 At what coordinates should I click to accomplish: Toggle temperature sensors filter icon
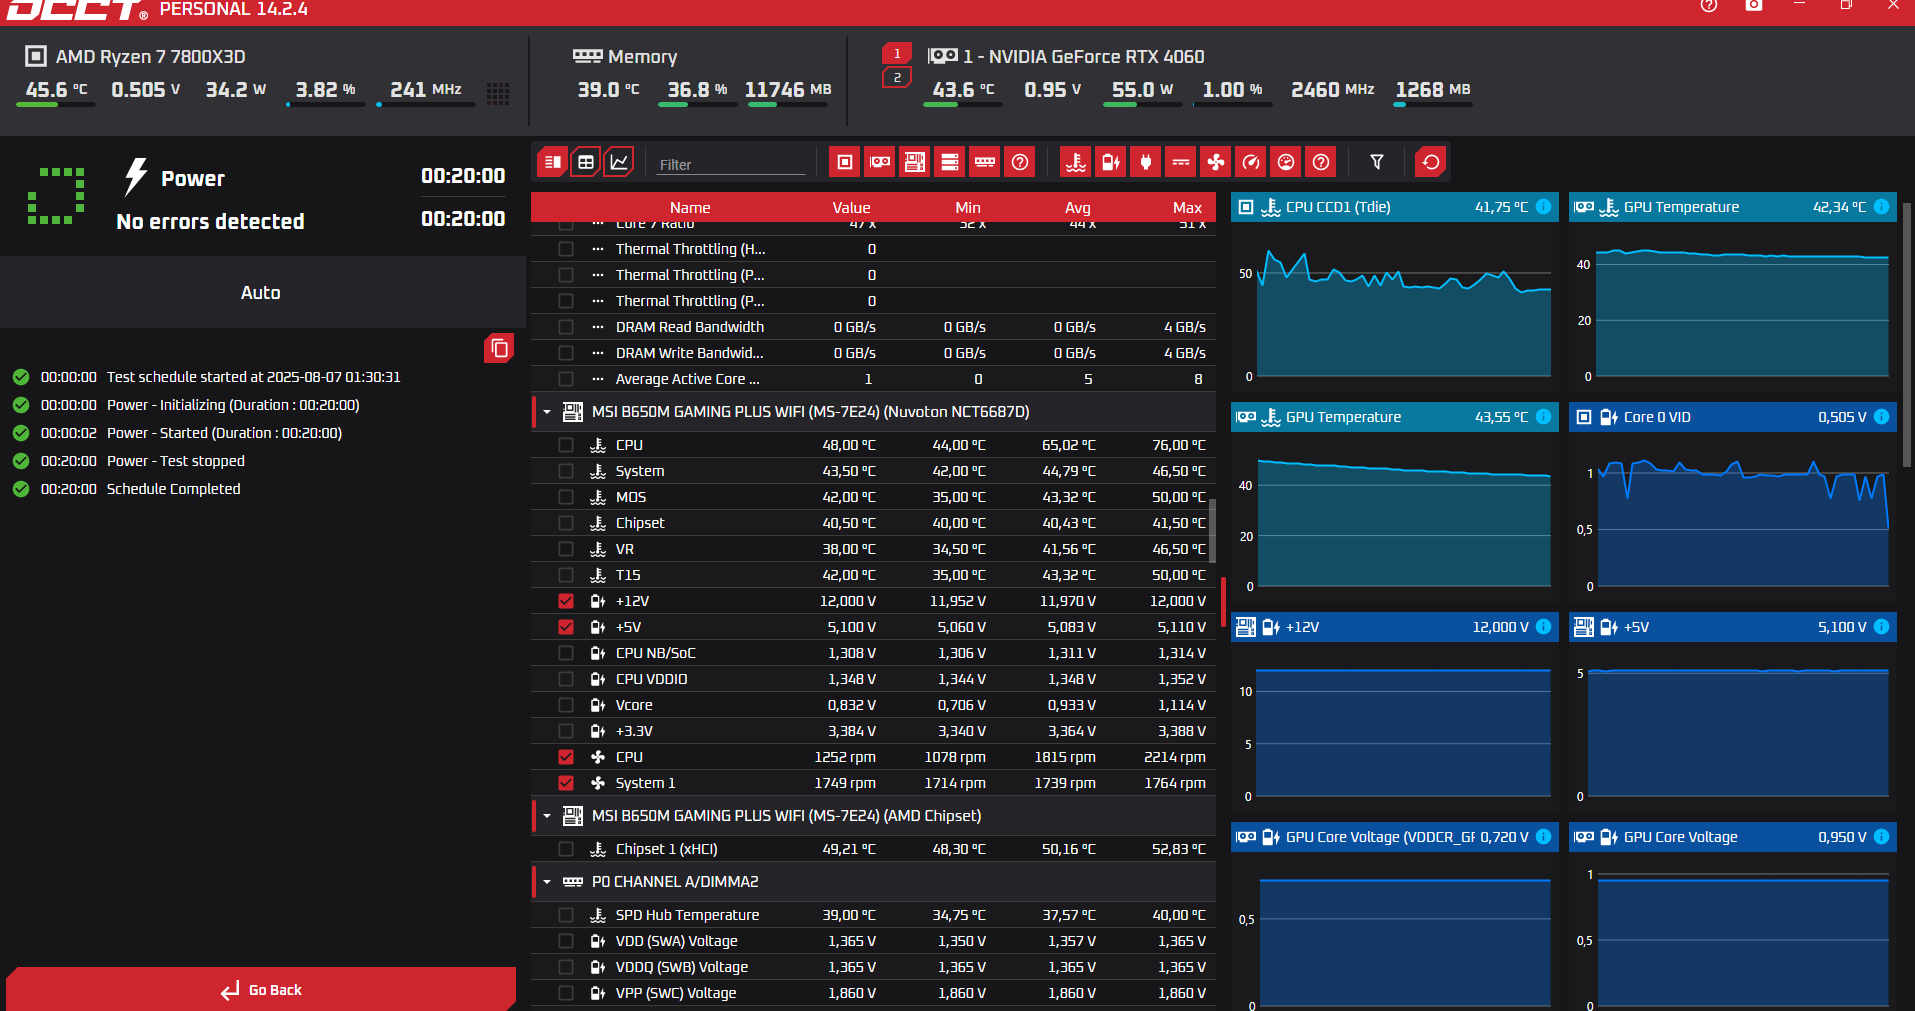1076,162
